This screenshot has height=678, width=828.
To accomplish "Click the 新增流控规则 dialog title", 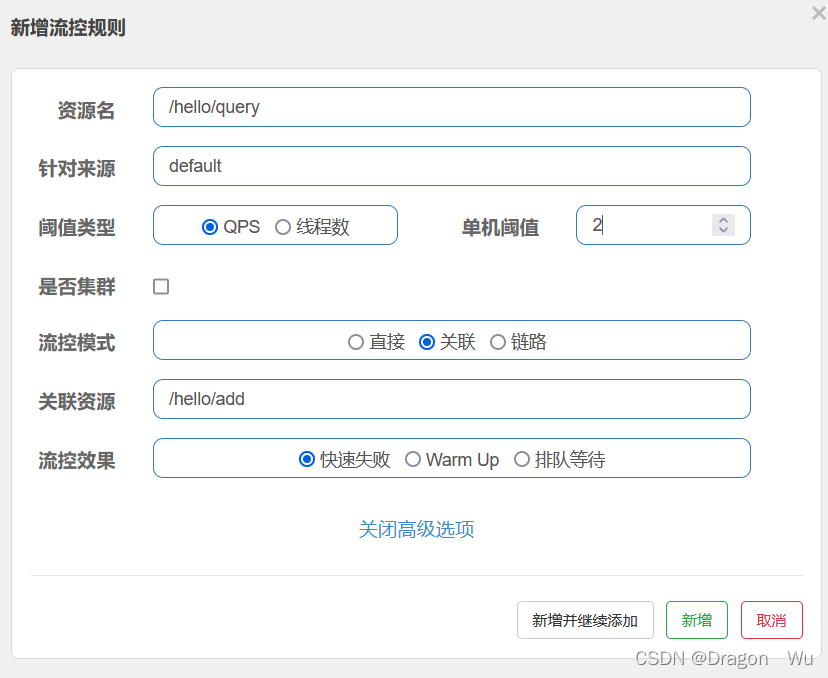I will coord(68,27).
